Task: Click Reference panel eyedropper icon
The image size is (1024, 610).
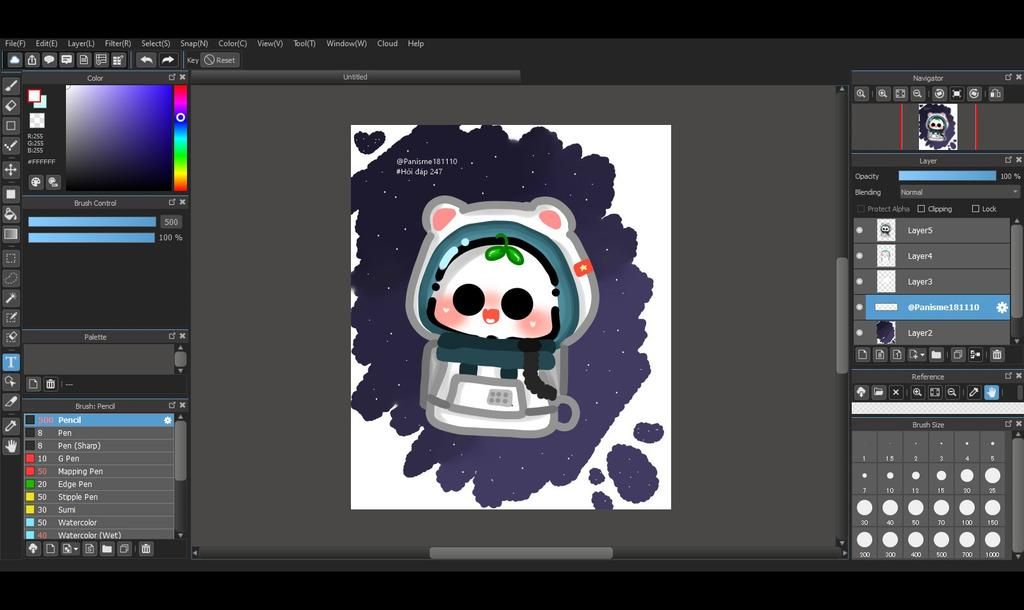Action: coord(974,392)
